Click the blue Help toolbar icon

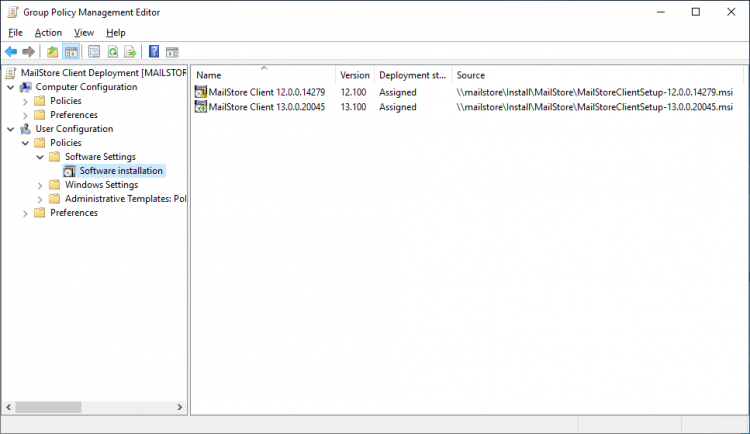154,52
